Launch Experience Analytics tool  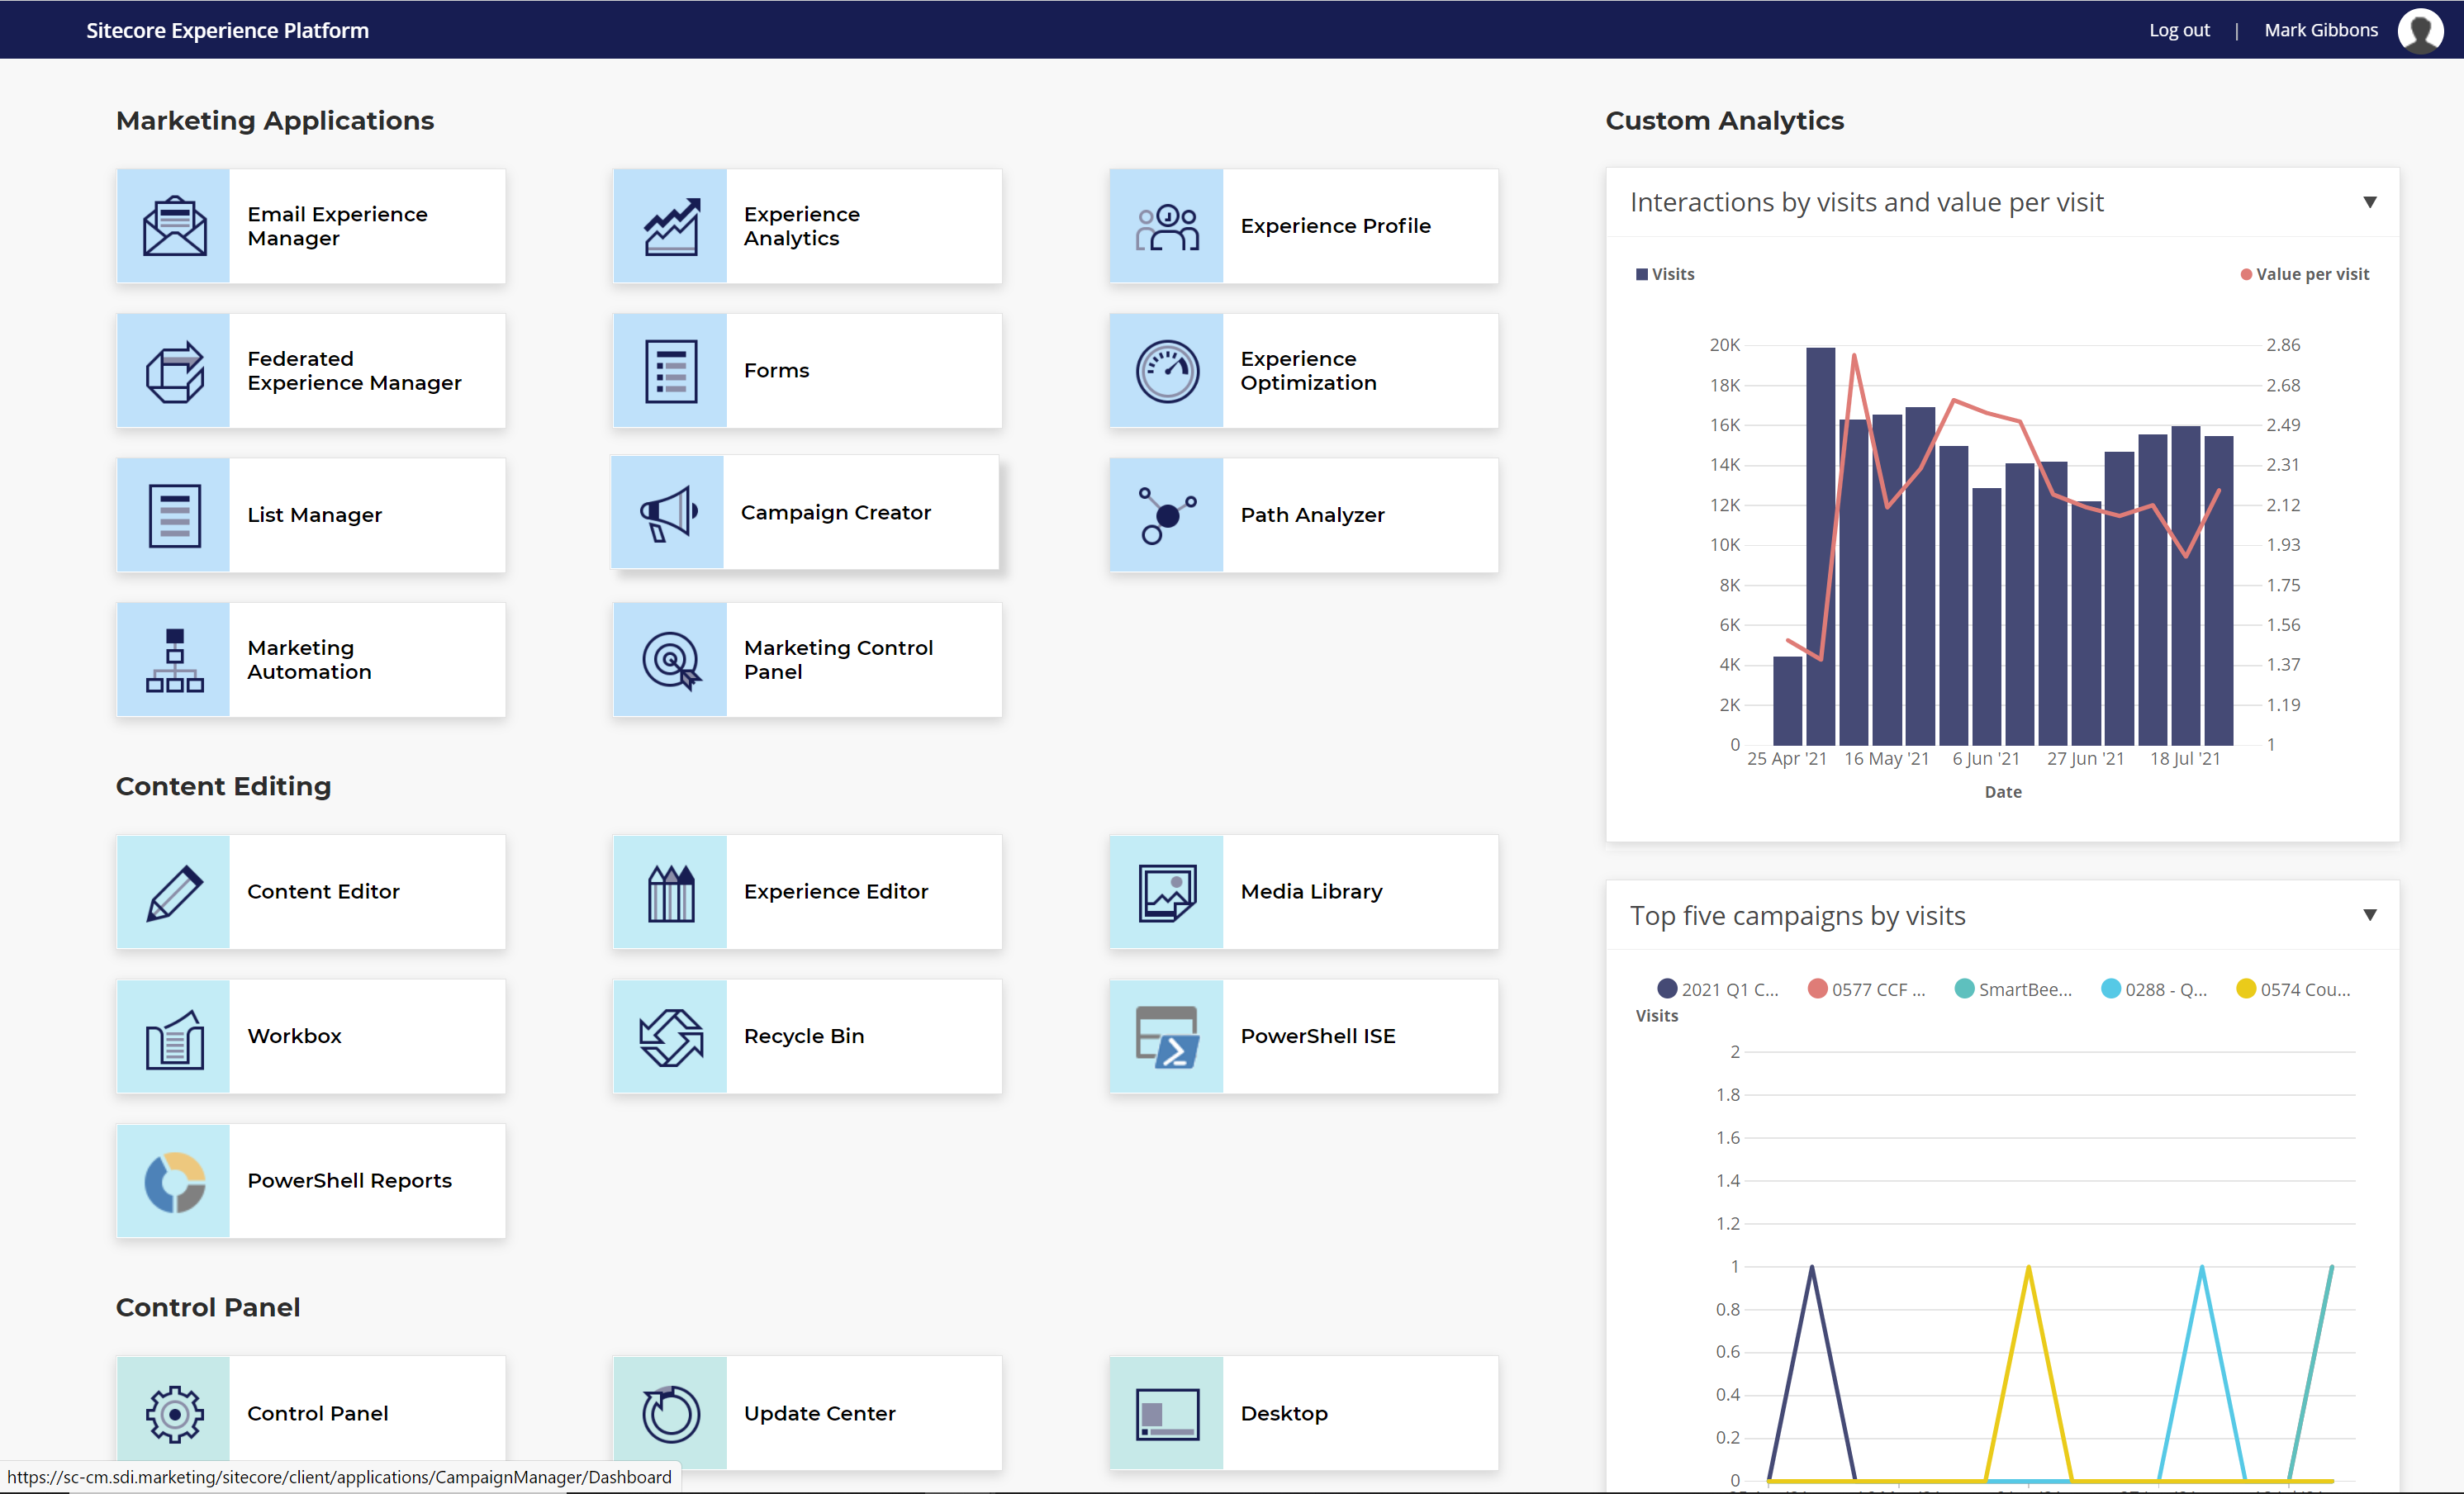[x=808, y=225]
